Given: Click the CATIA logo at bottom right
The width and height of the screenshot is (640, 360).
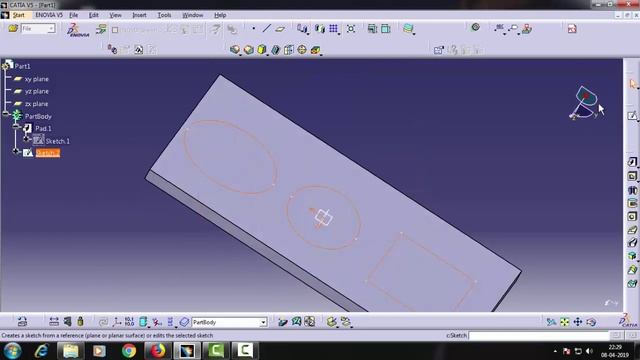Looking at the screenshot, I should click(628, 320).
